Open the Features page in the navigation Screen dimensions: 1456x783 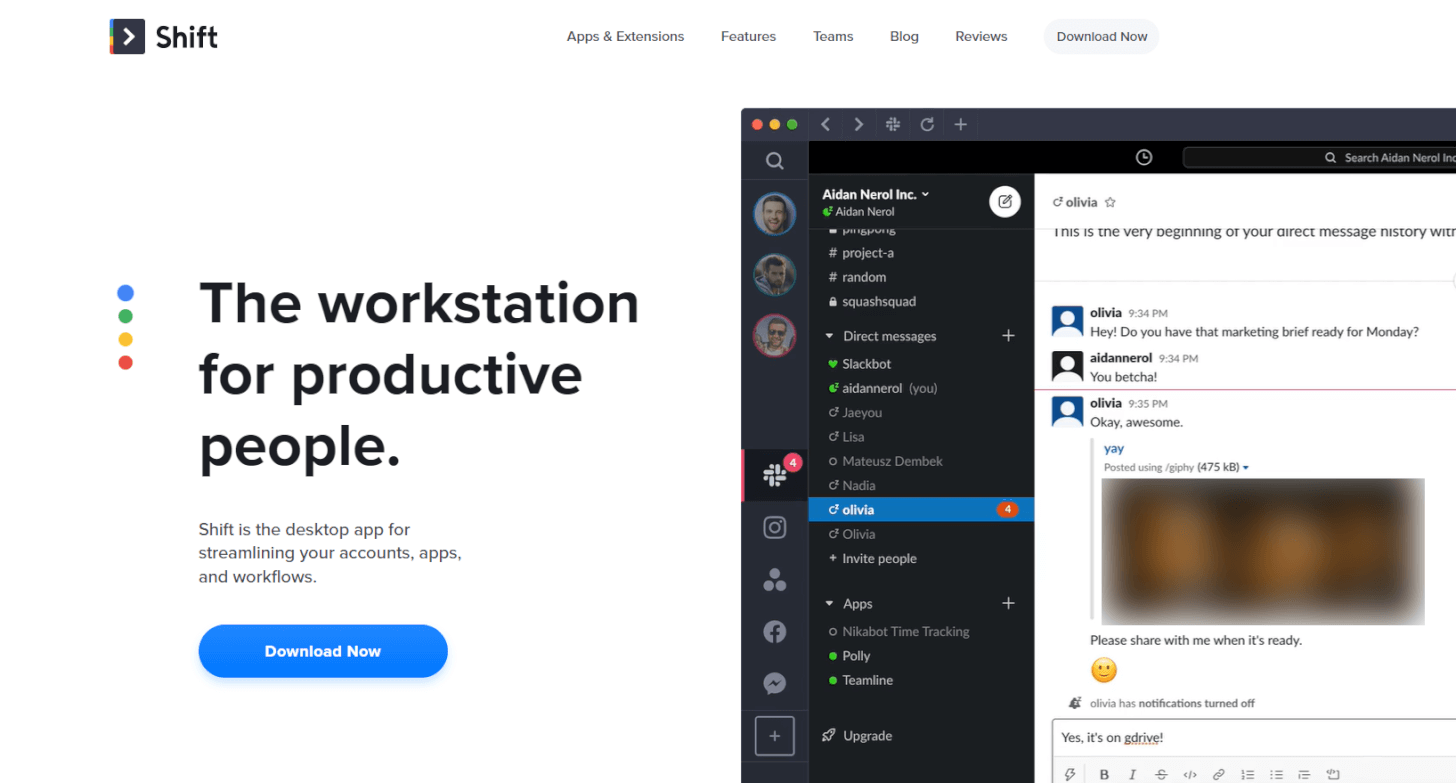click(x=748, y=36)
